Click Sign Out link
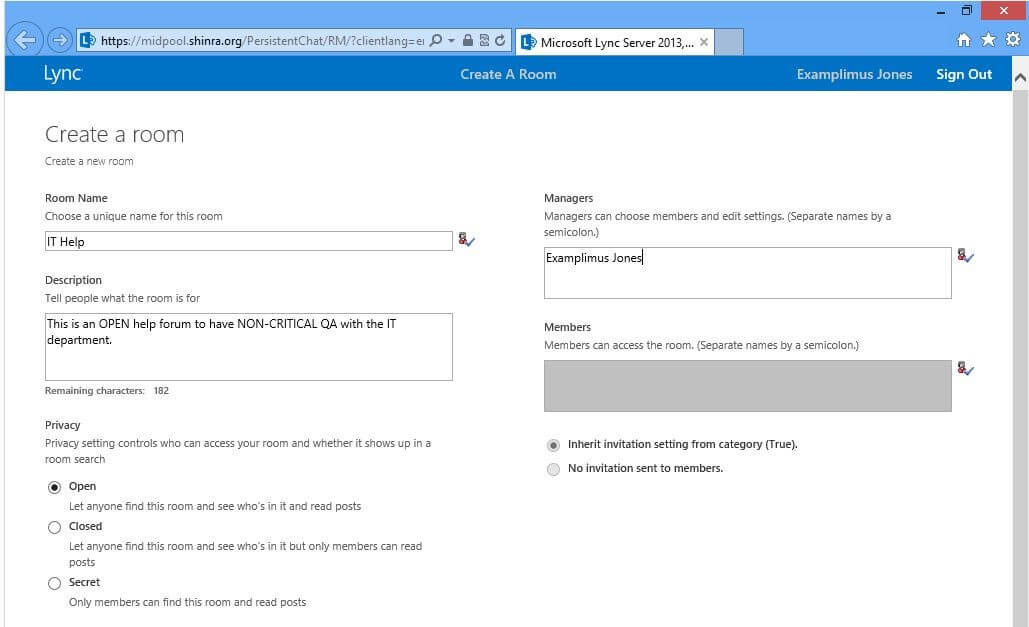The image size is (1029, 627). coord(964,74)
